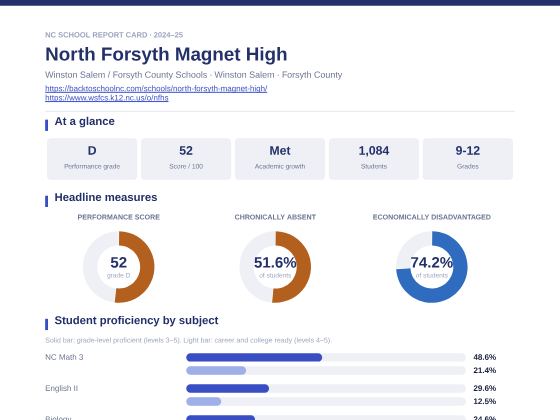Click the NC Math 3 light career-ready bar
560x420 pixels.
point(216,370)
